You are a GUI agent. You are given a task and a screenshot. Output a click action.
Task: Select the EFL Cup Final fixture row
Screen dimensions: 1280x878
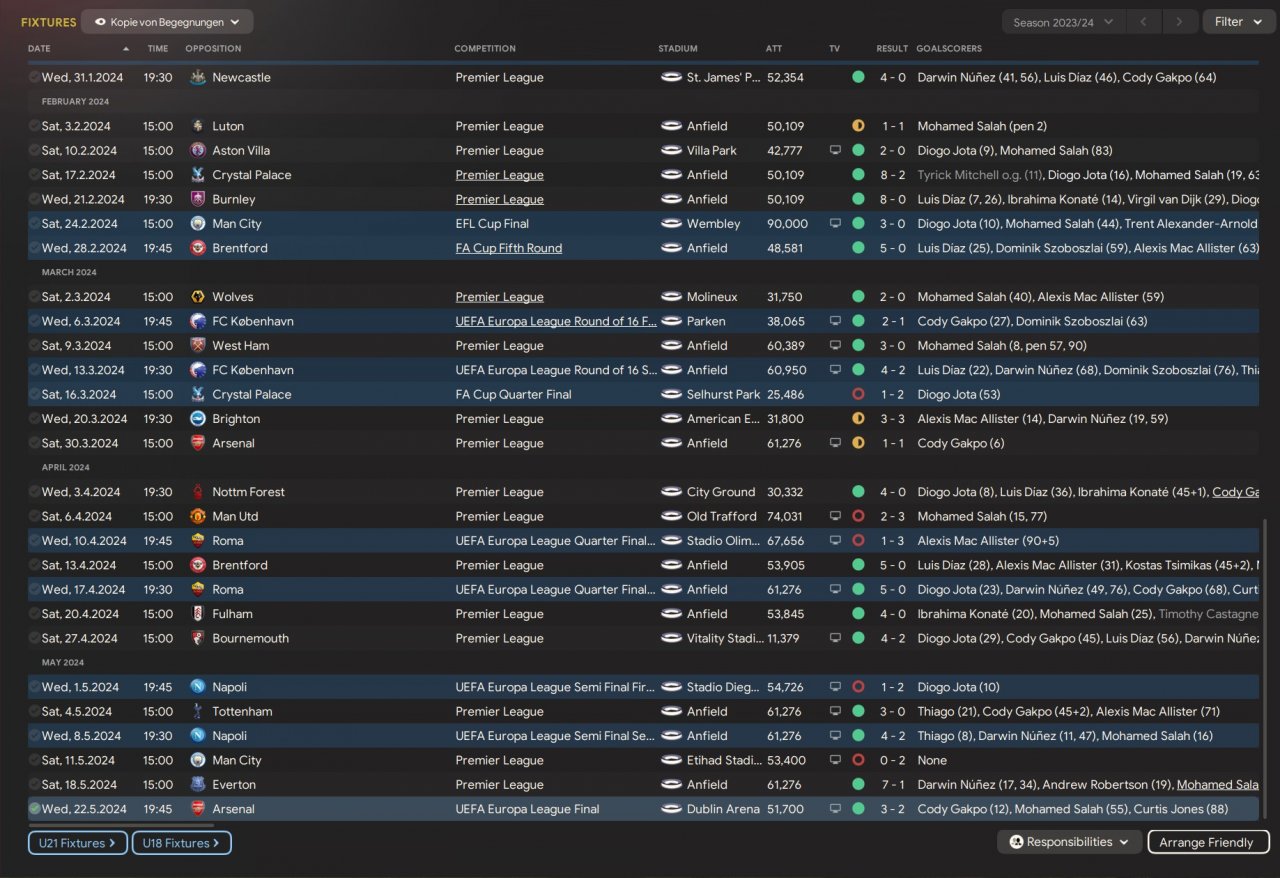[643, 224]
